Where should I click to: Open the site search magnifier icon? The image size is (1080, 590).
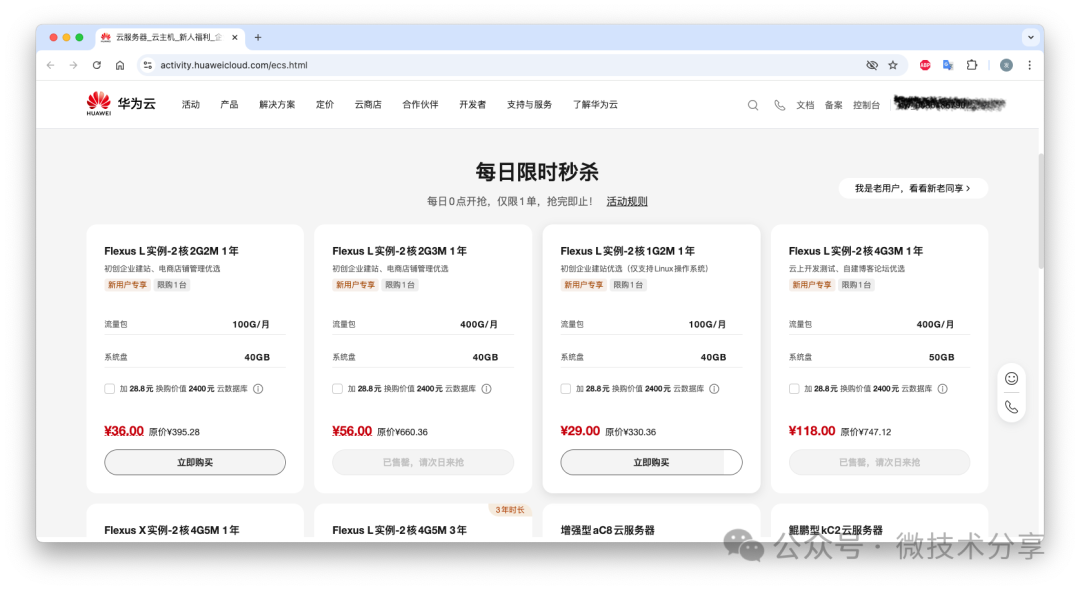coord(753,105)
